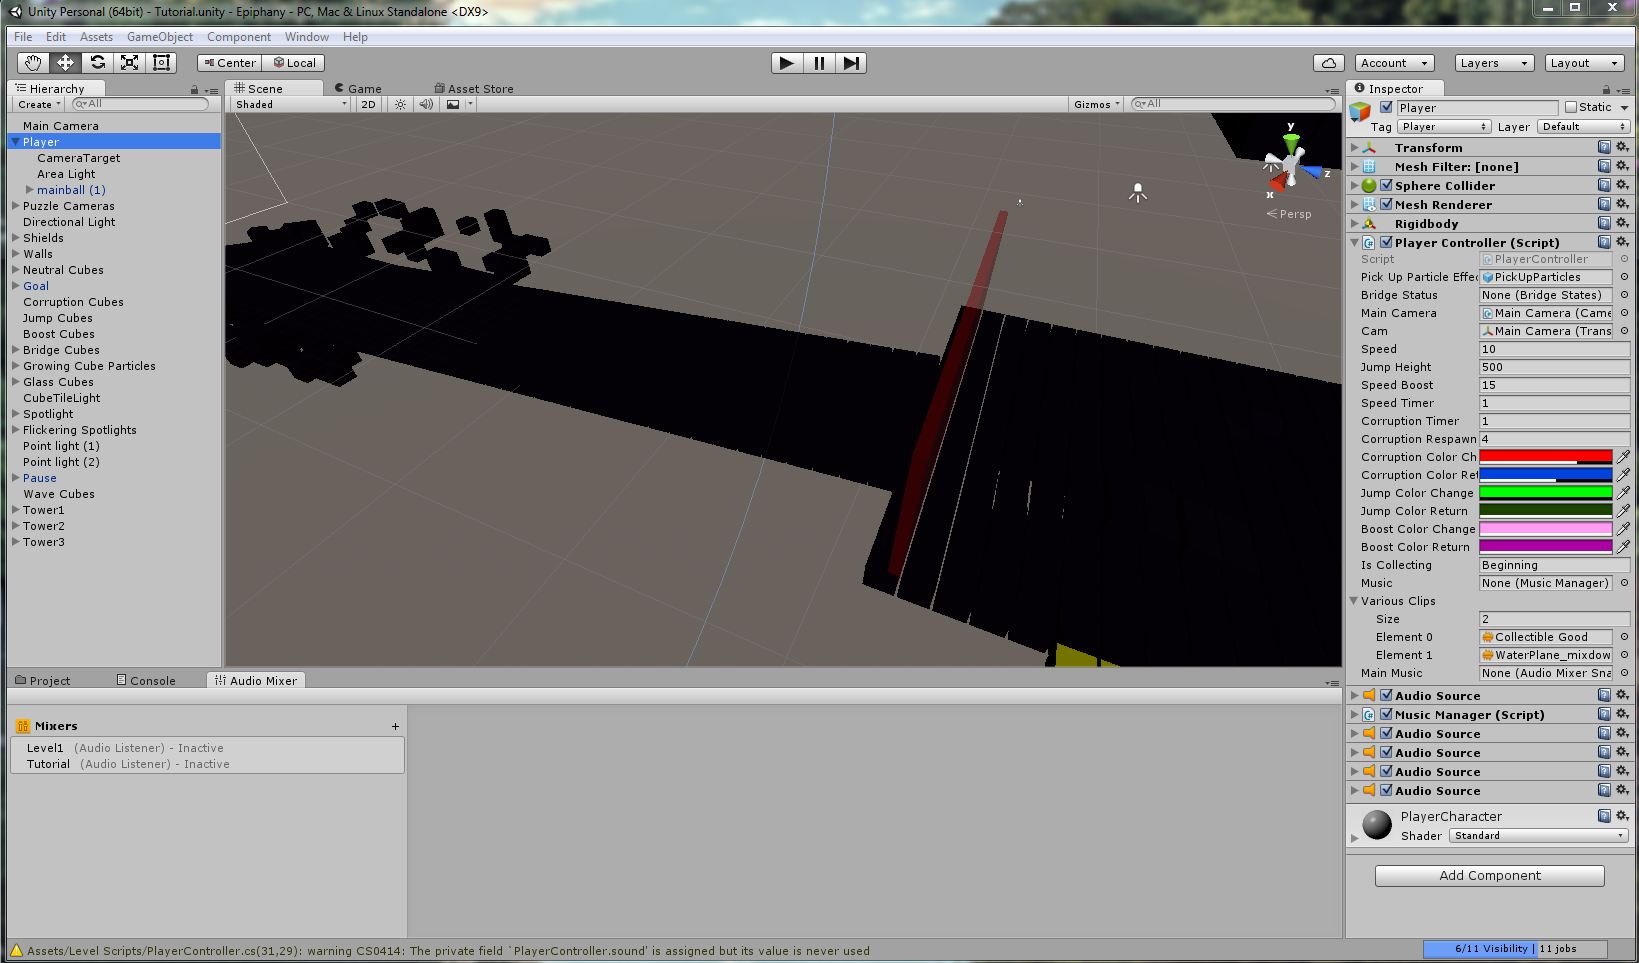Select the Move tool
Viewport: 1639px width, 963px height.
click(x=65, y=63)
